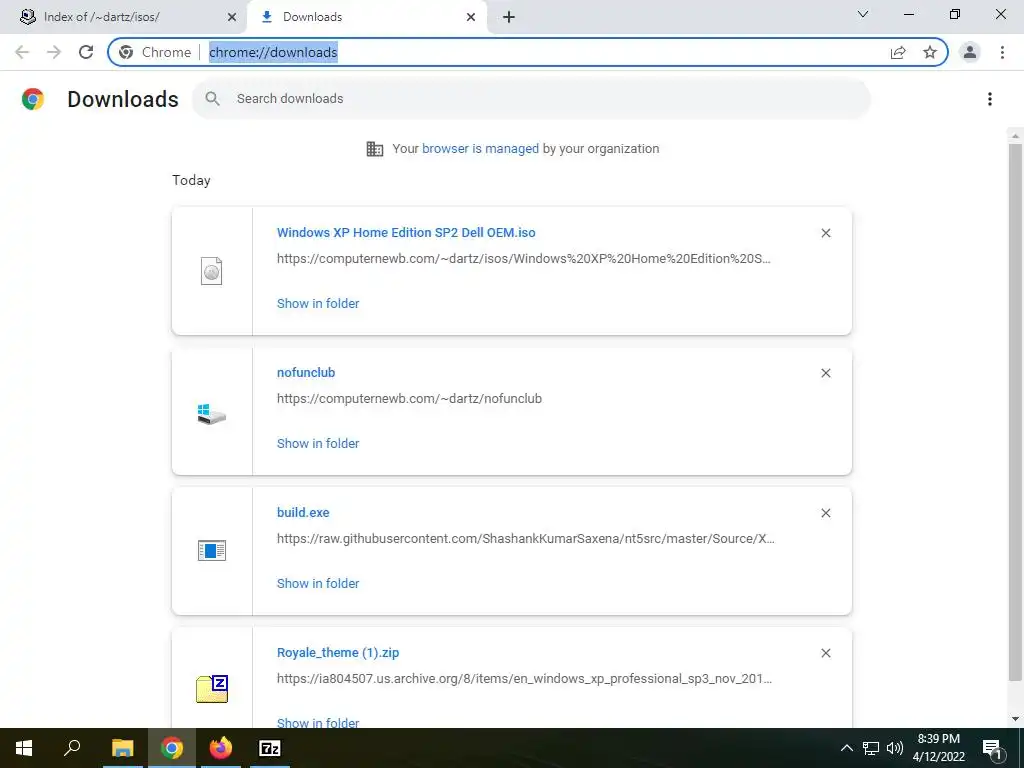The image size is (1024, 768).
Task: Show nofunclub in folder
Action: point(318,443)
